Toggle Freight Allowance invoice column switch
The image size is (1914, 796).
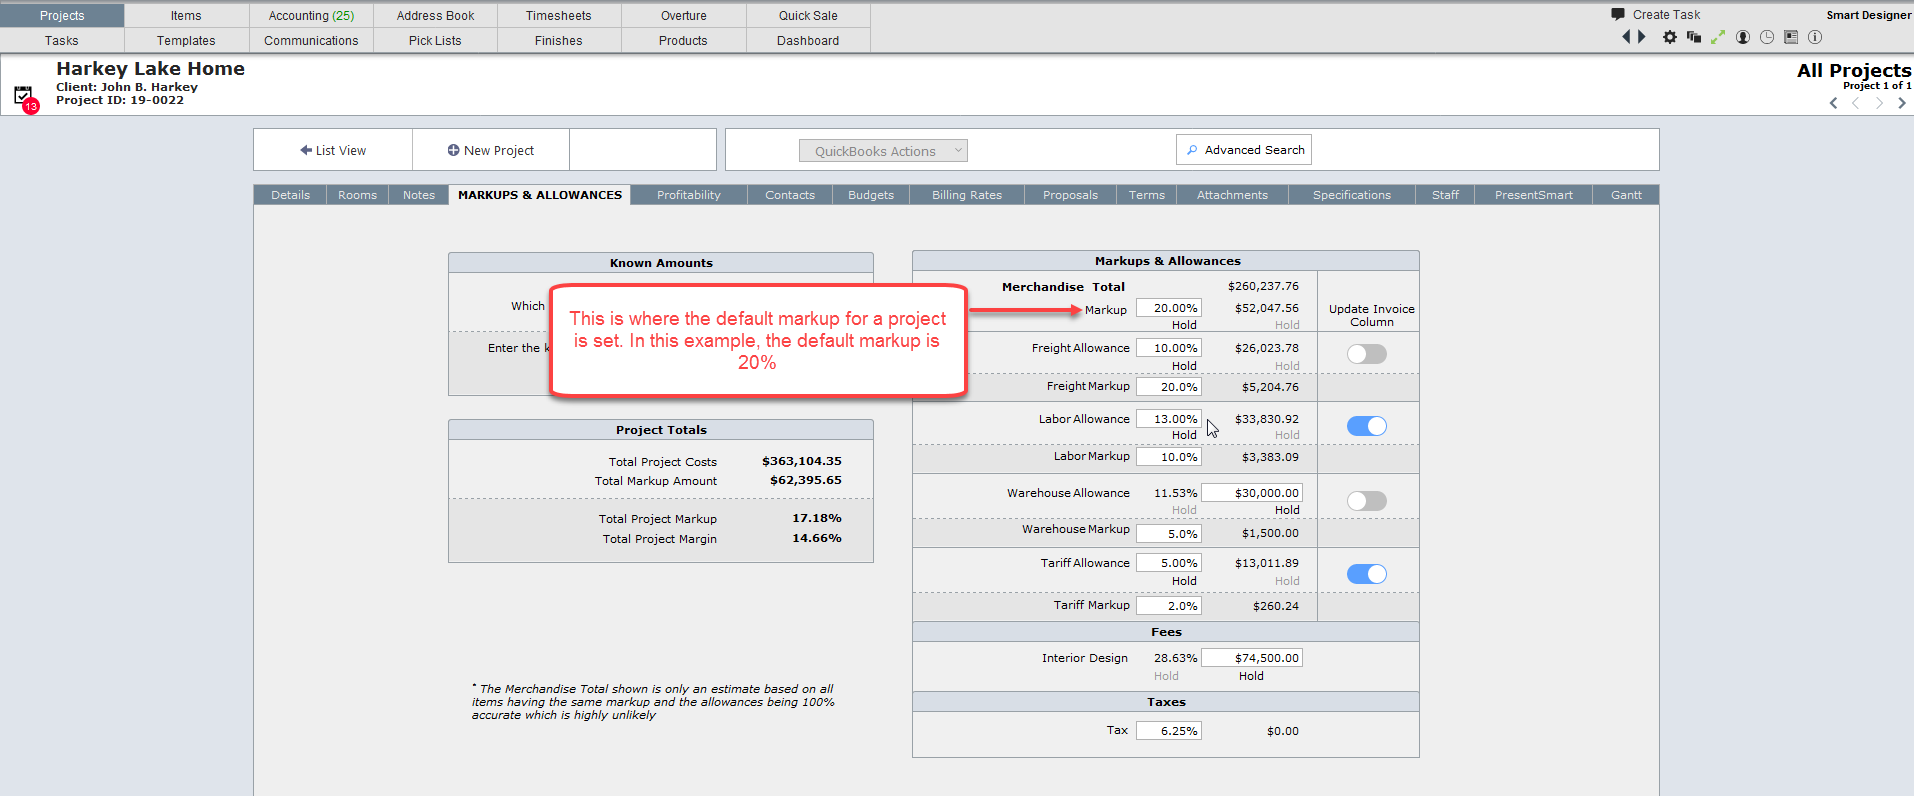(x=1367, y=354)
